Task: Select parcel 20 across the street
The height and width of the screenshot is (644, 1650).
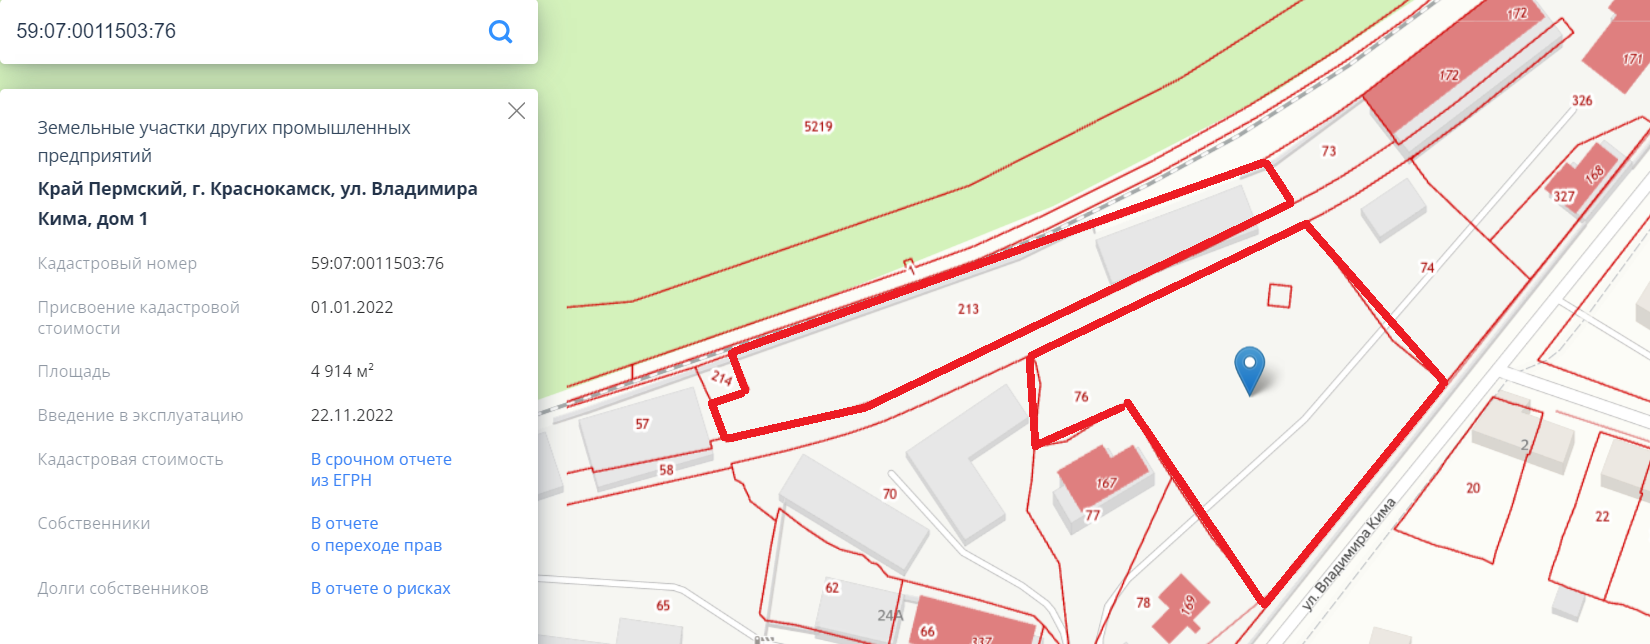Action: [x=1473, y=488]
